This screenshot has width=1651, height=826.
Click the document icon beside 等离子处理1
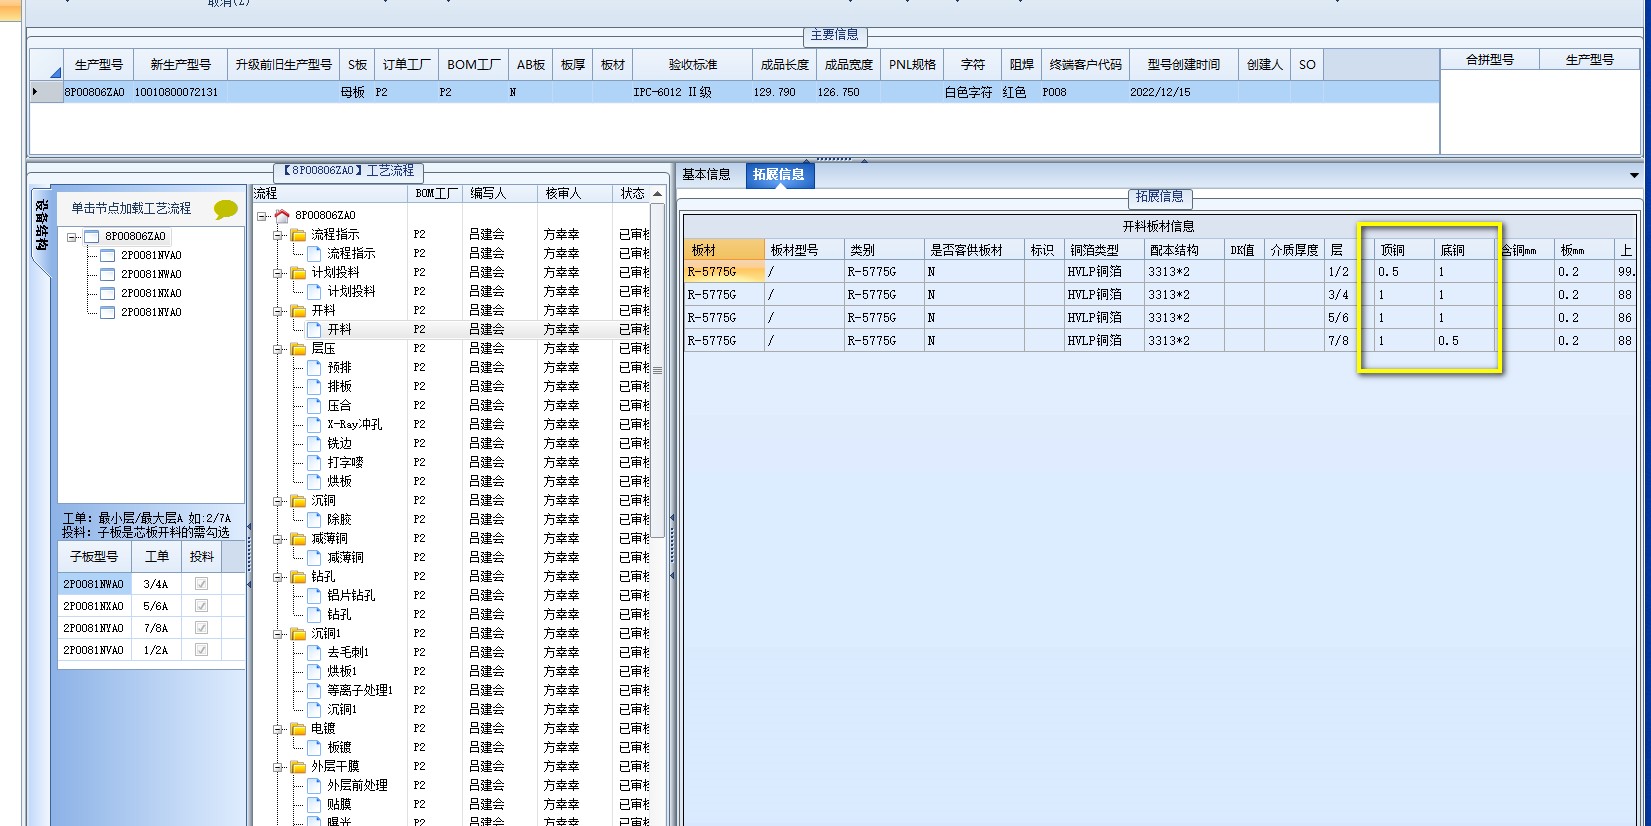point(314,690)
